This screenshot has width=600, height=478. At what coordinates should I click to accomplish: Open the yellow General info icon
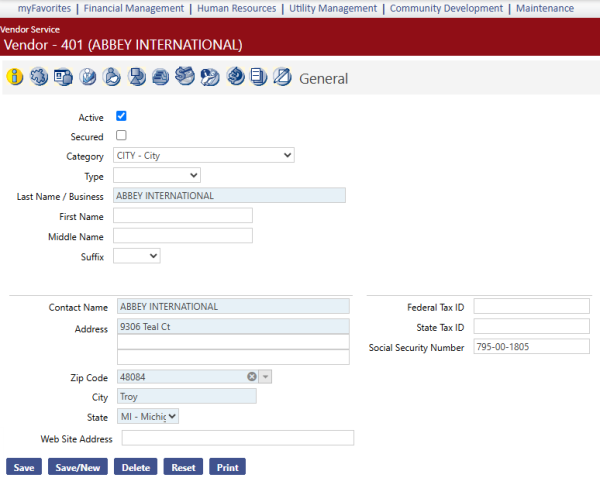click(x=15, y=77)
